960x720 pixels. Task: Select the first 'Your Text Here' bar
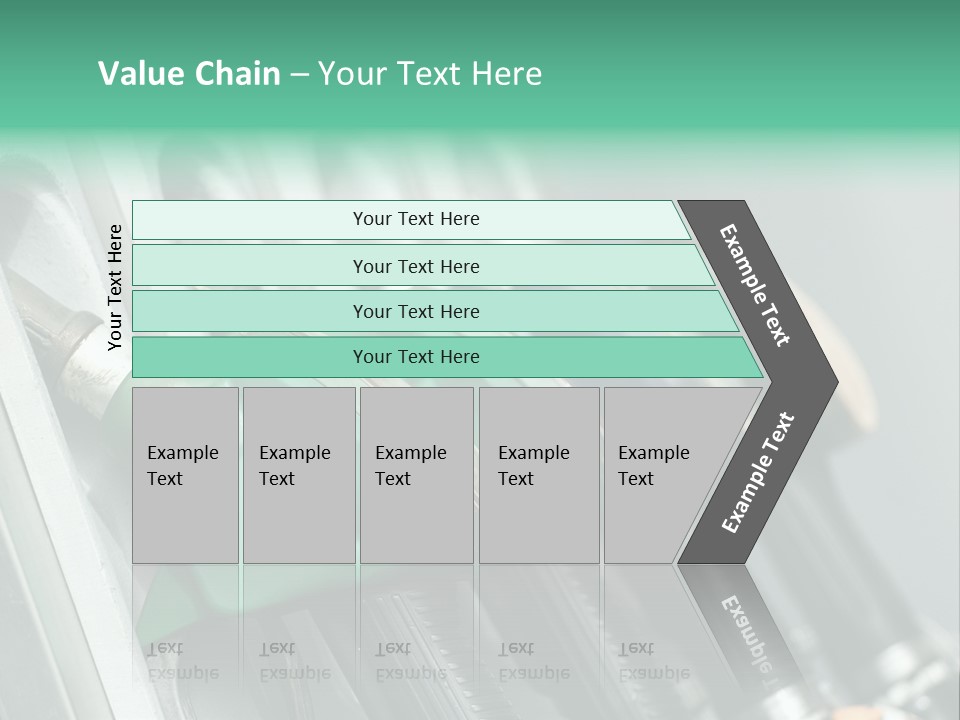click(415, 219)
